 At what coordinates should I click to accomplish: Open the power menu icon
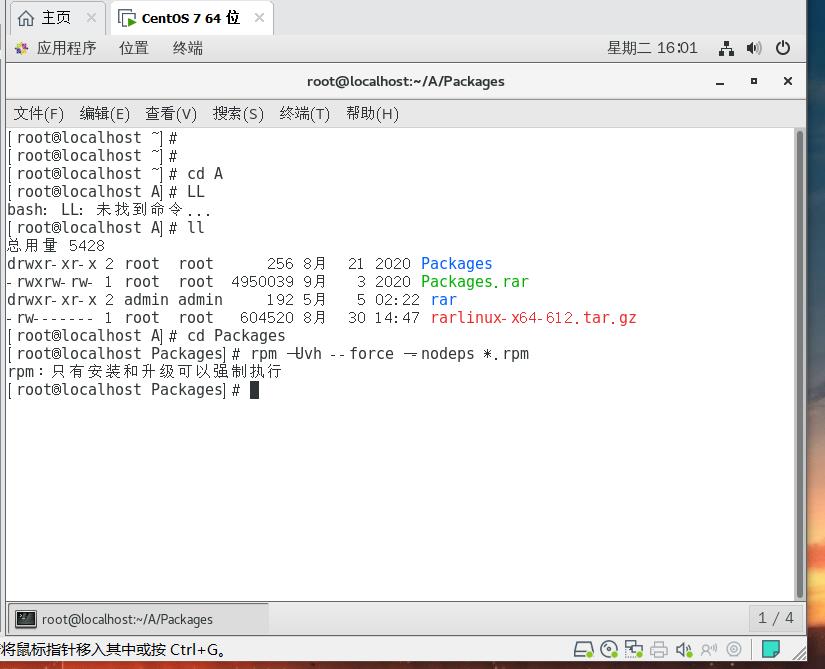(x=783, y=48)
